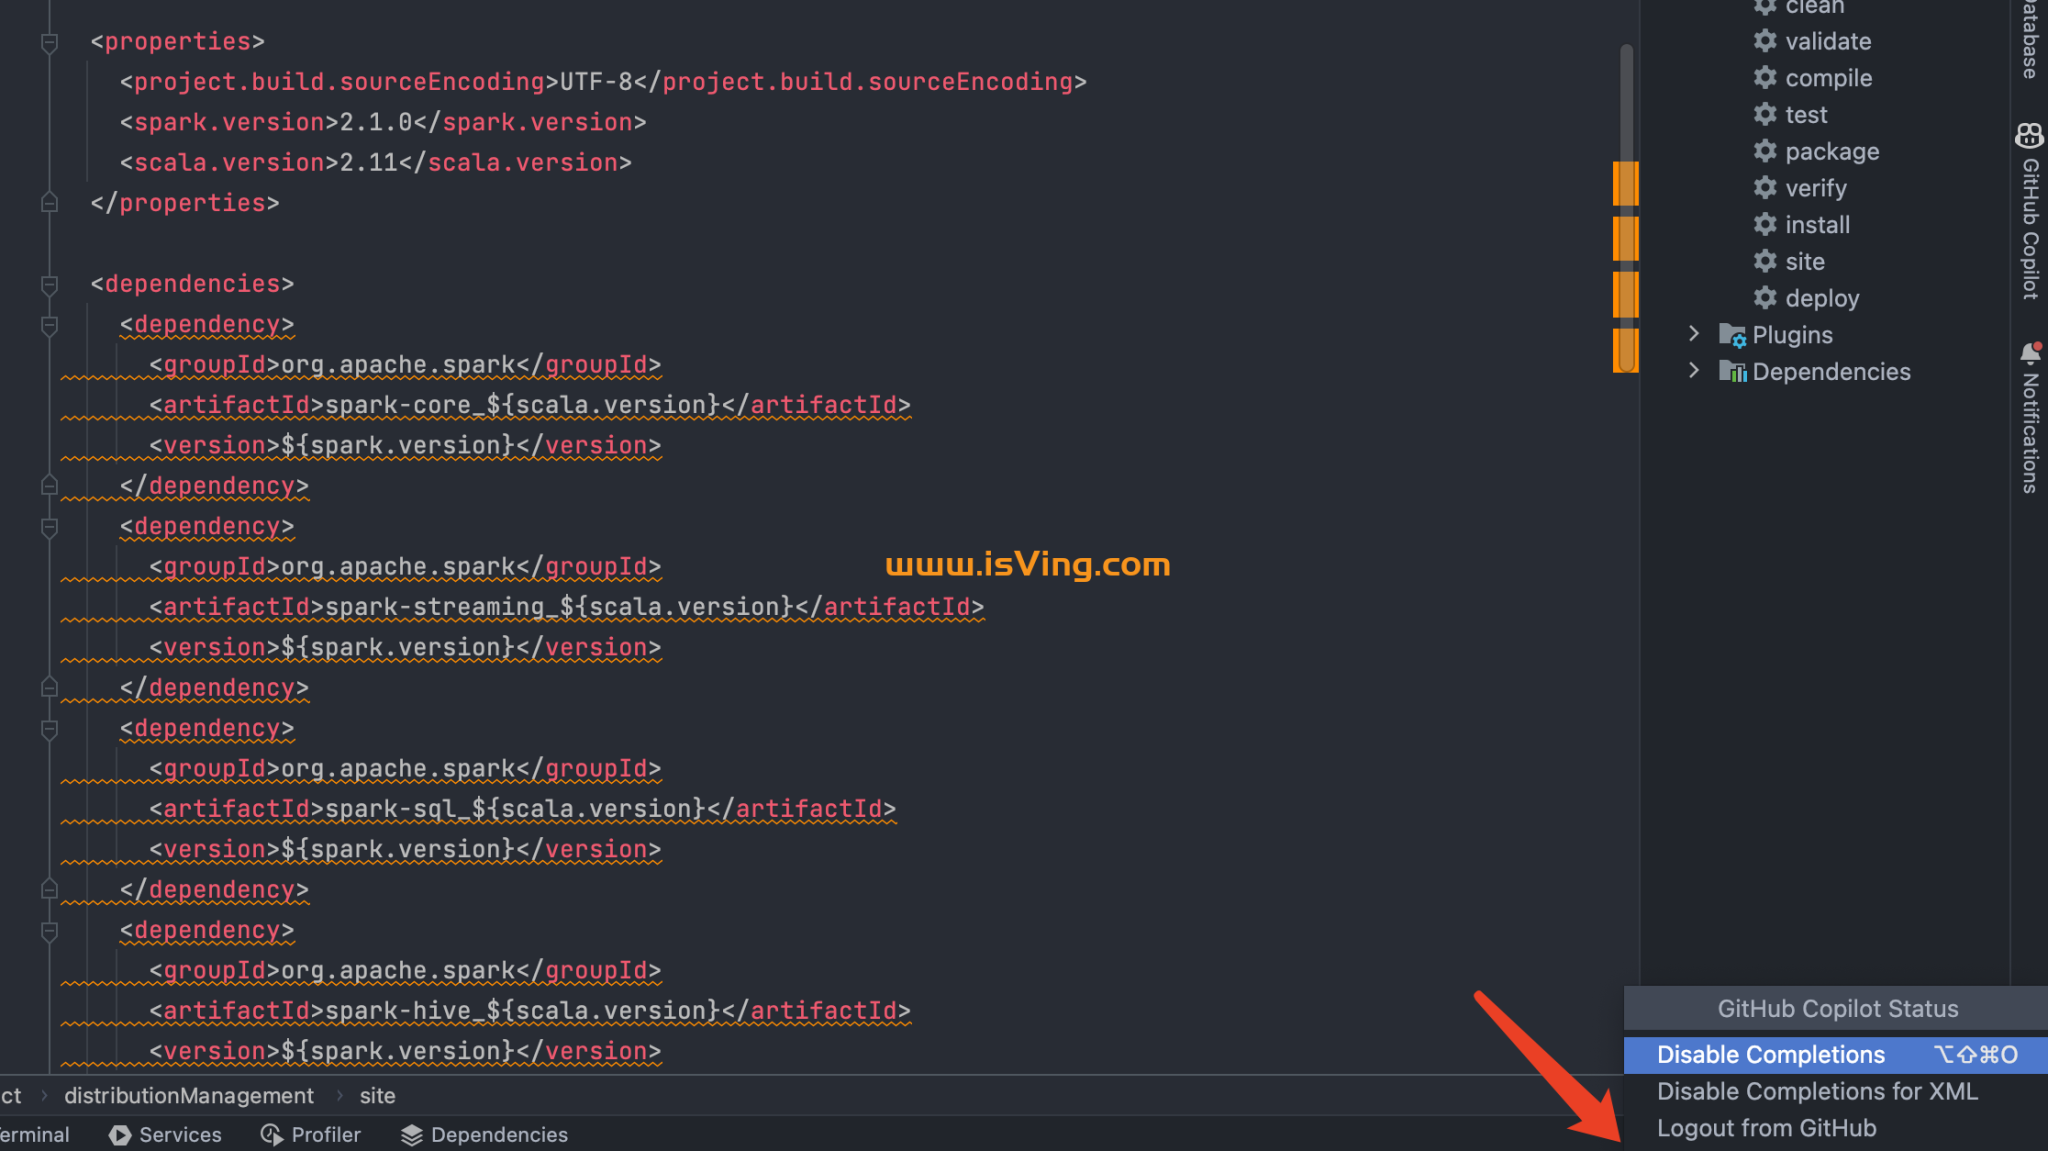Open the Services tool window
The width and height of the screenshot is (2048, 1151).
point(180,1134)
